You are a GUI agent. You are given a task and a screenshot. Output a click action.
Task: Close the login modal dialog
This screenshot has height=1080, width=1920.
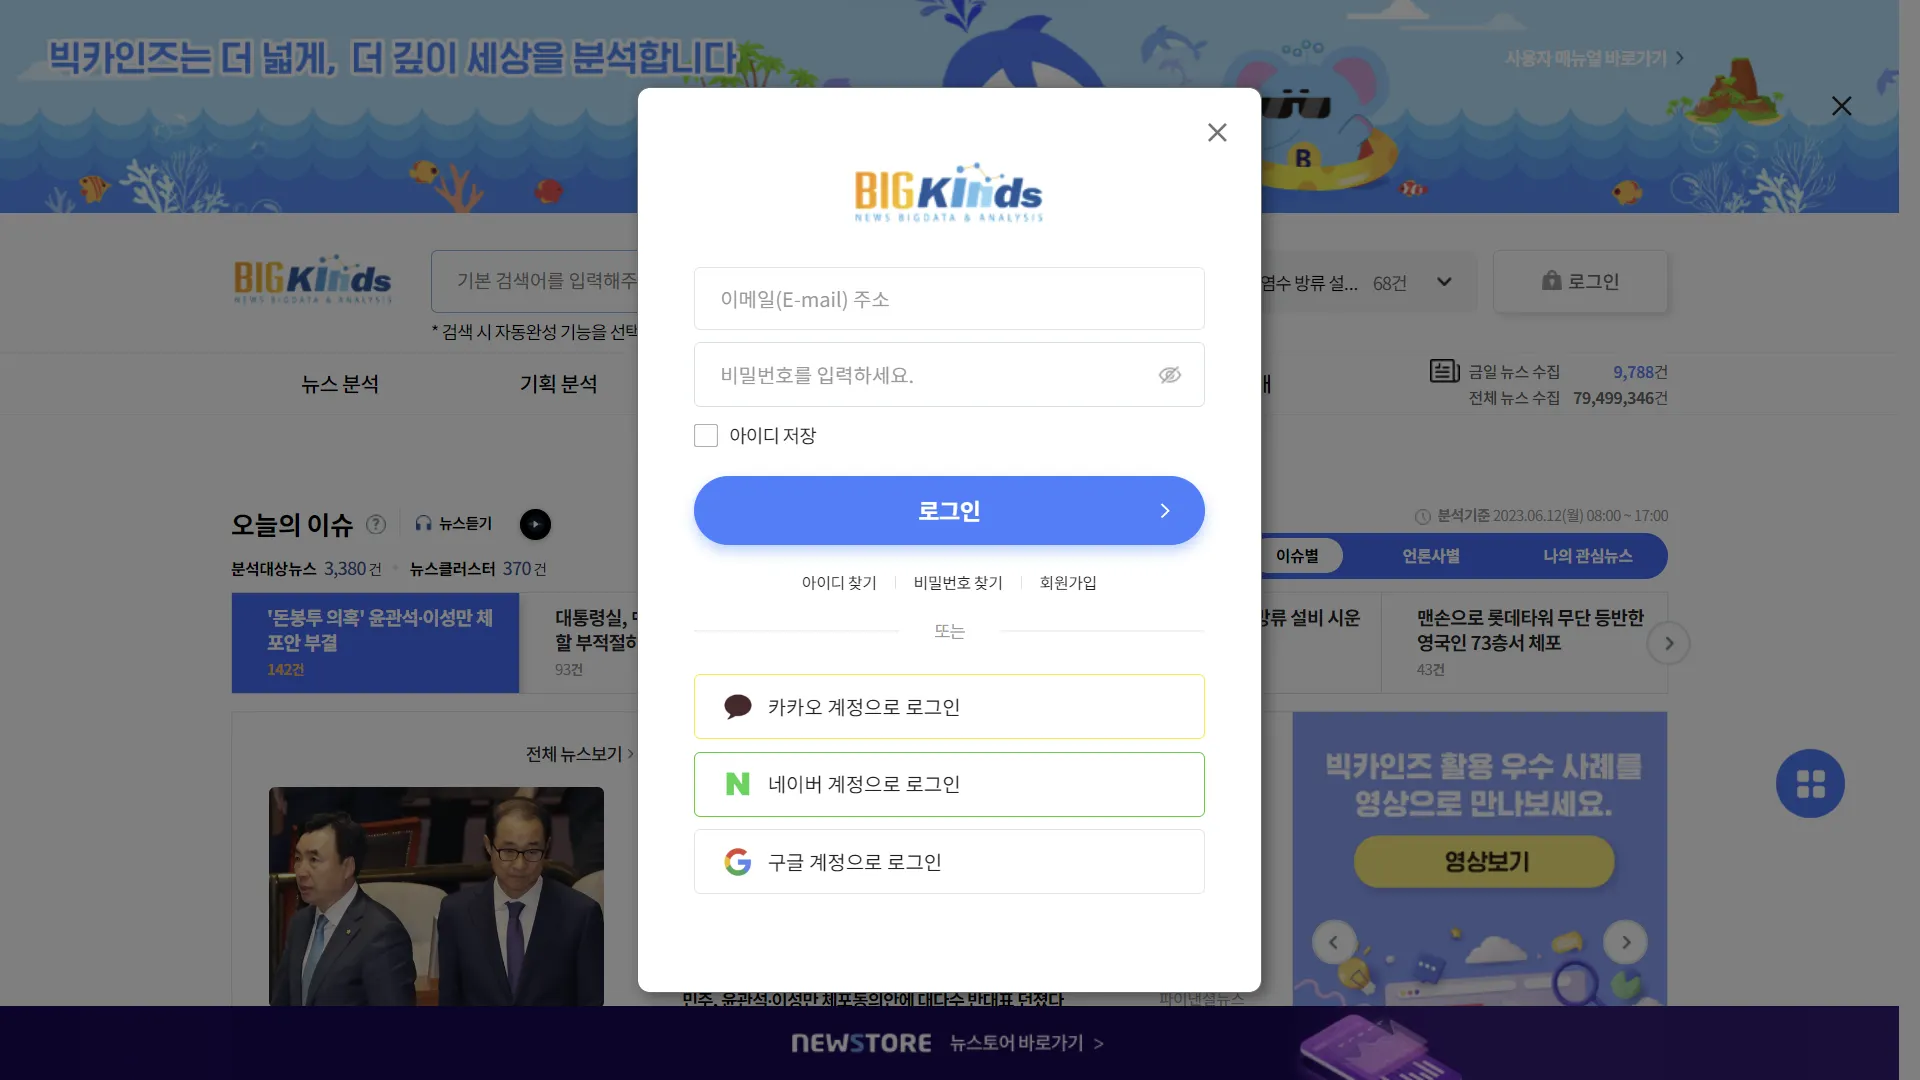1217,133
